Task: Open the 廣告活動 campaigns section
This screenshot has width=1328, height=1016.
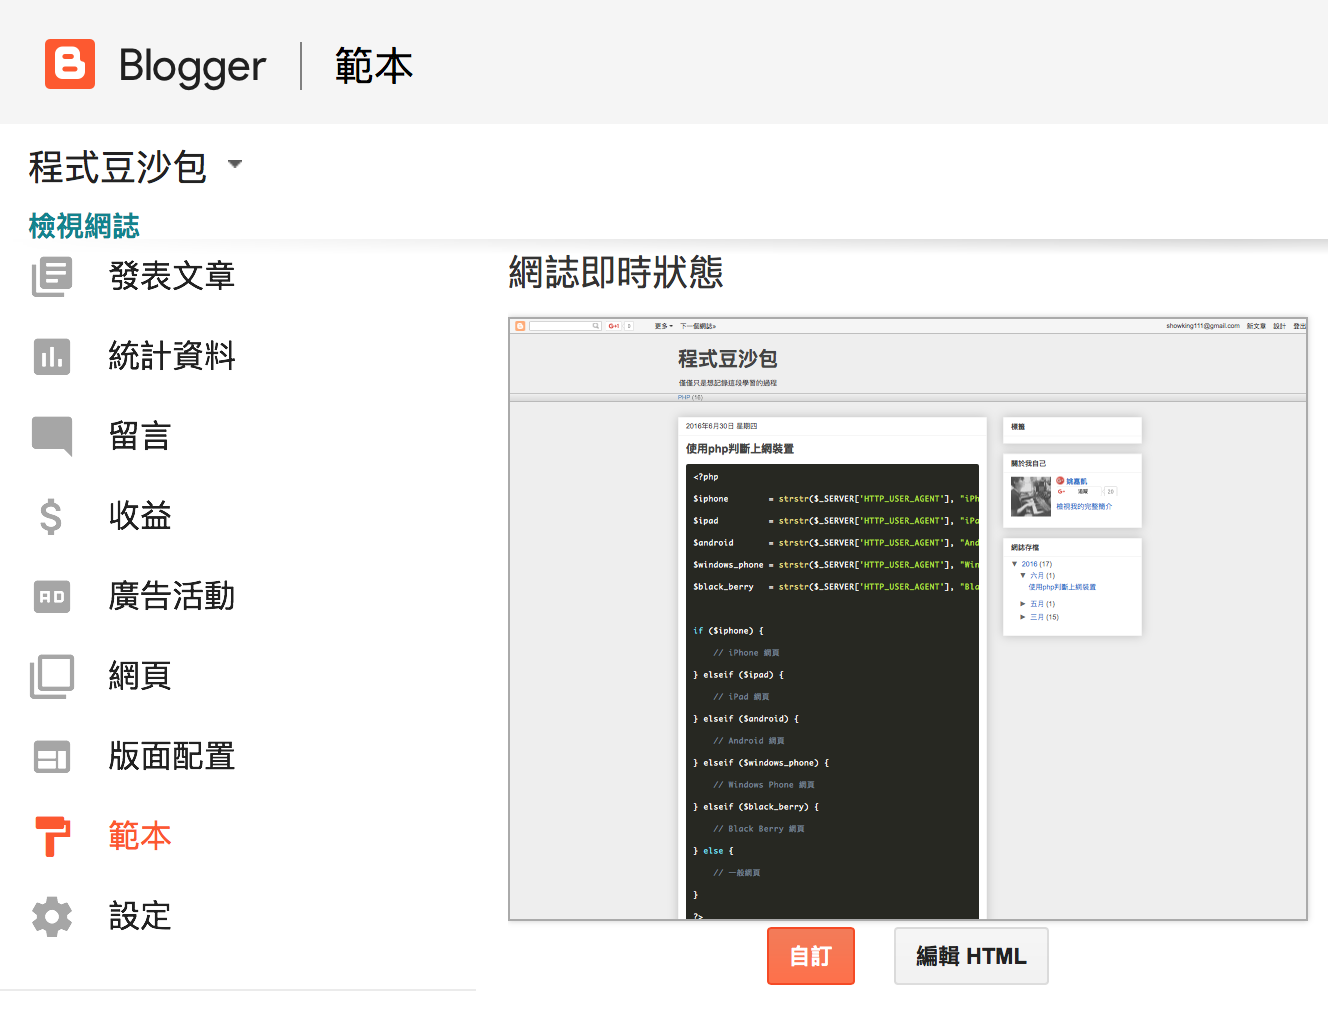Action: point(172,596)
